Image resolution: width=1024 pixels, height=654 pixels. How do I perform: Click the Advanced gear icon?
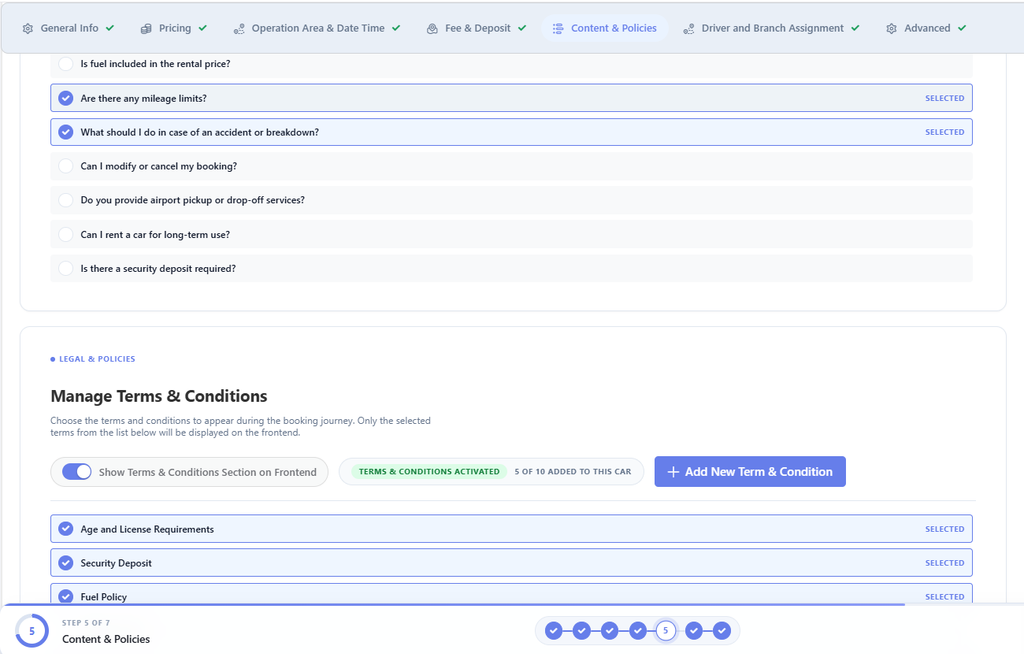click(891, 29)
